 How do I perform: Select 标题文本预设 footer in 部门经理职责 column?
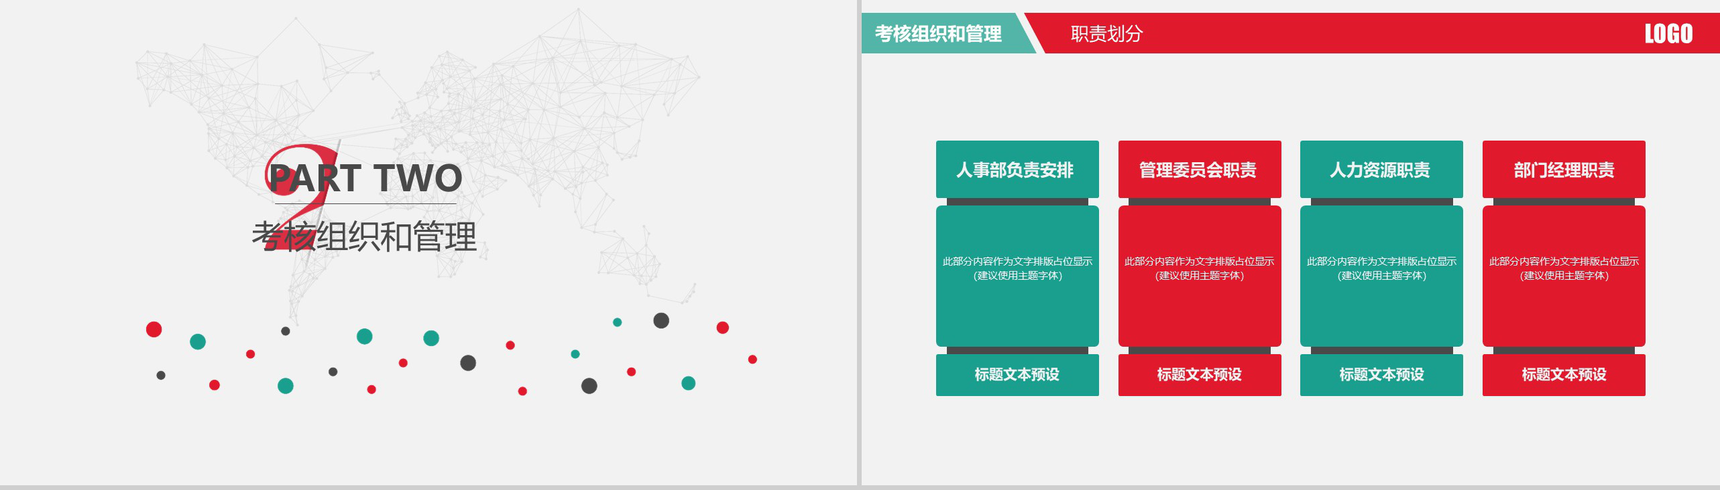coord(1563,375)
